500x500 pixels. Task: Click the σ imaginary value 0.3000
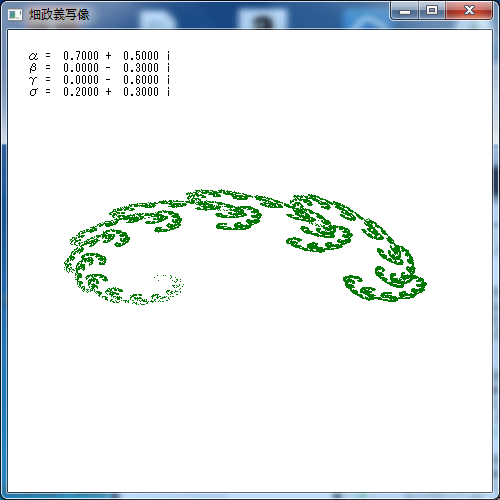coord(141,92)
